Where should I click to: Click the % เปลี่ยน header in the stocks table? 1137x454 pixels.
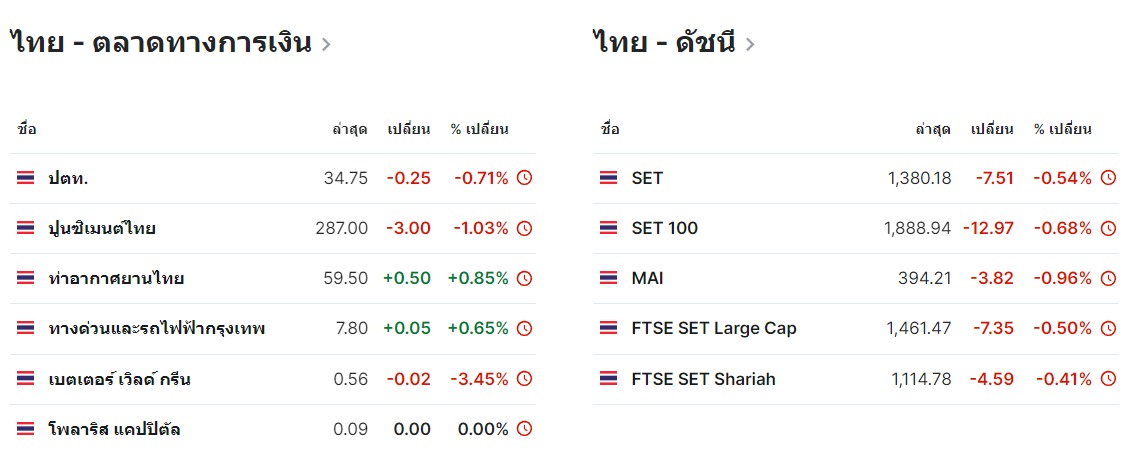pos(480,129)
